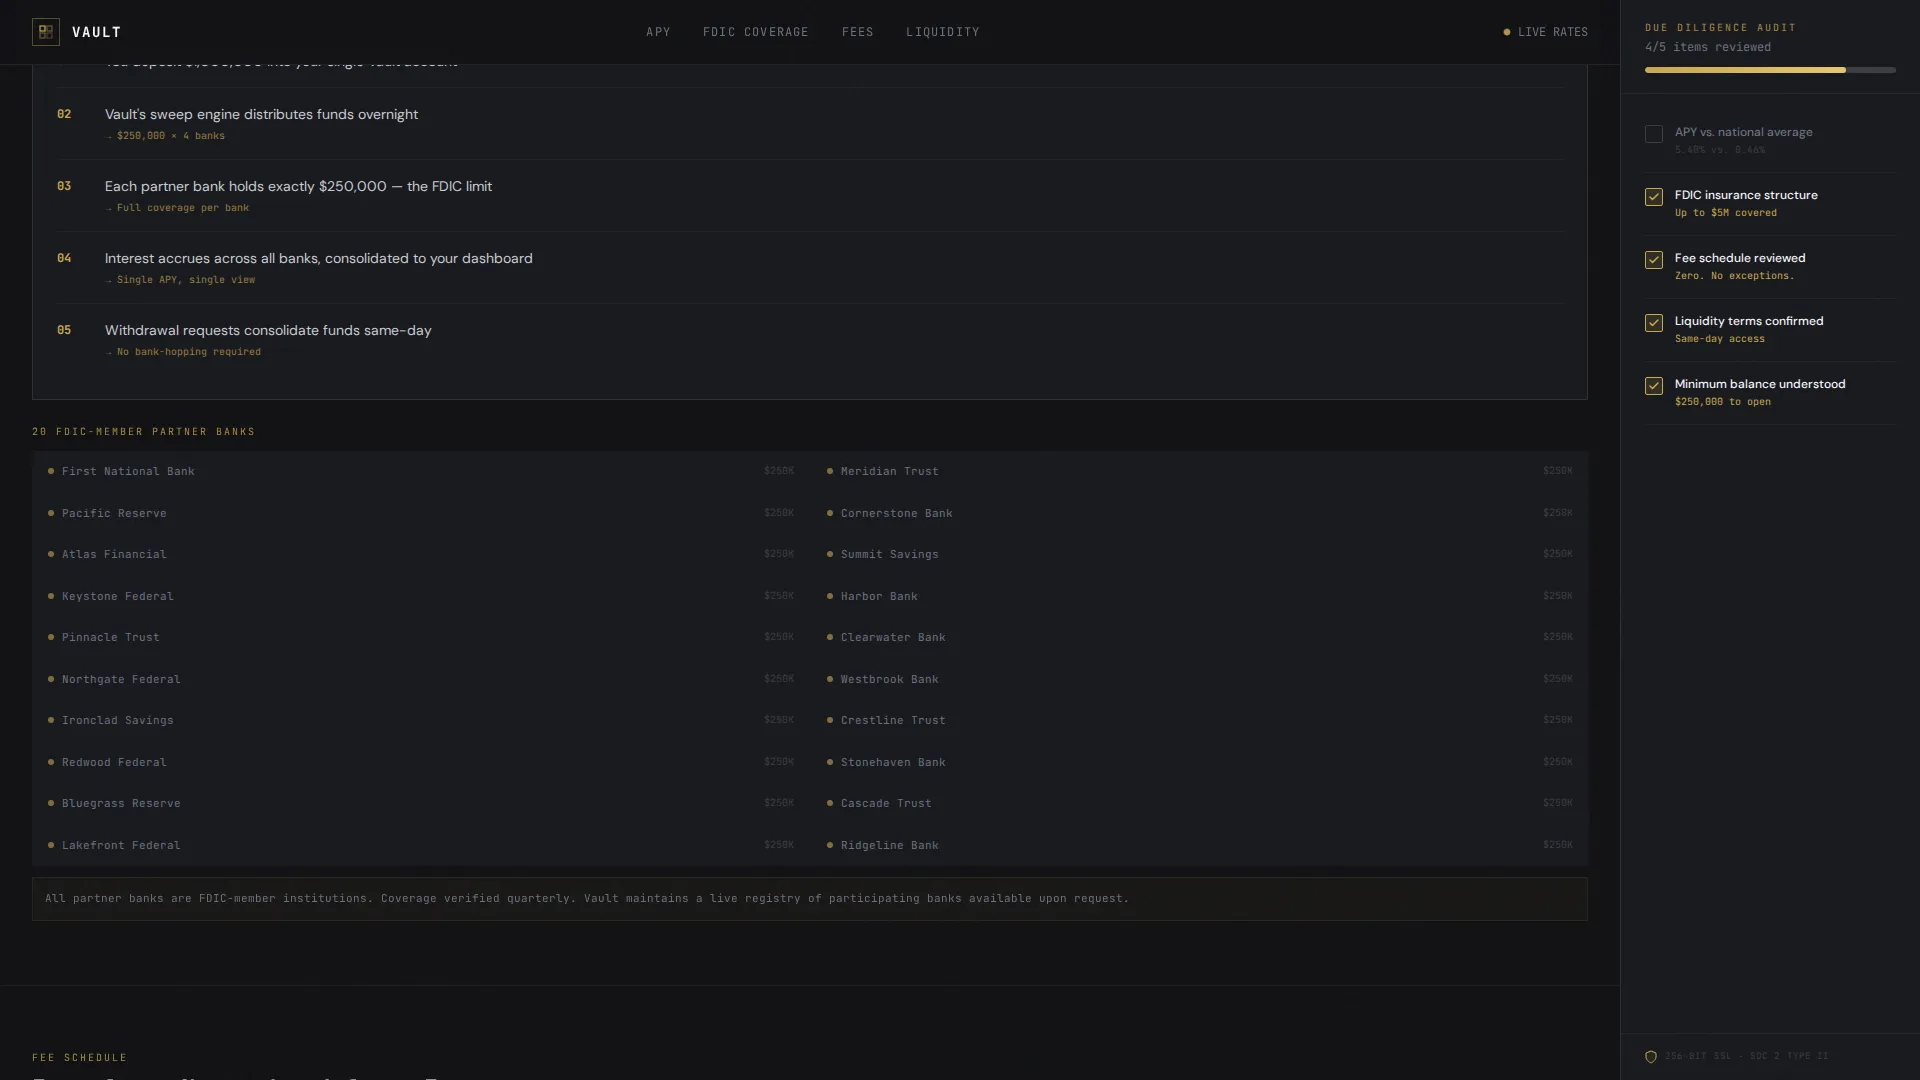Select Keystone Federal bank row
This screenshot has width=1920, height=1080.
point(421,596)
